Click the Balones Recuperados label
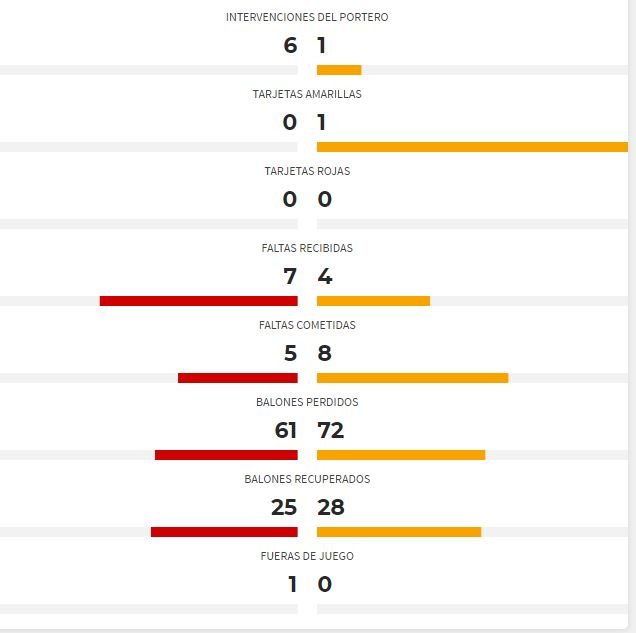This screenshot has width=636, height=633. coord(307,479)
